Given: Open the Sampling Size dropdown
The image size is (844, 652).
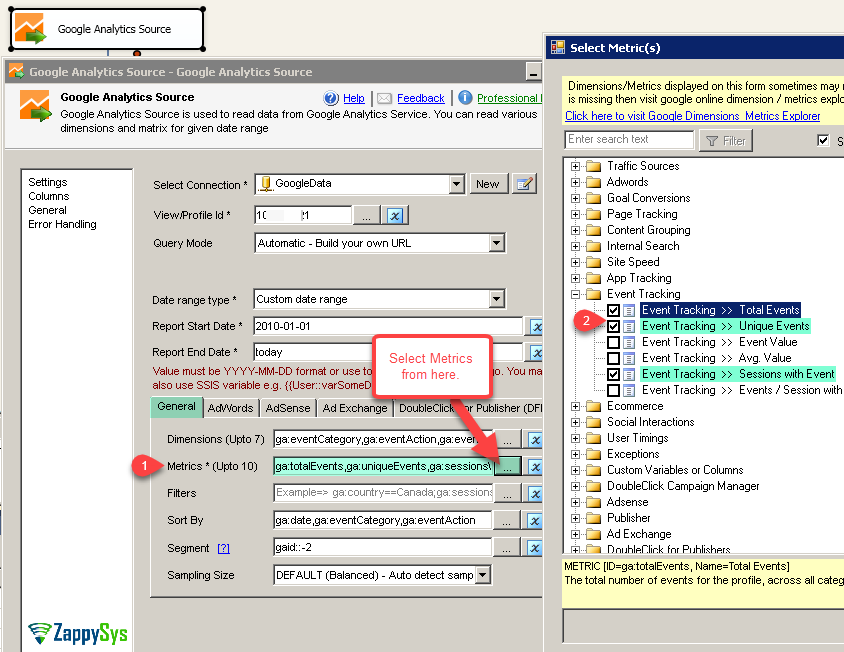Looking at the screenshot, I should pos(483,575).
